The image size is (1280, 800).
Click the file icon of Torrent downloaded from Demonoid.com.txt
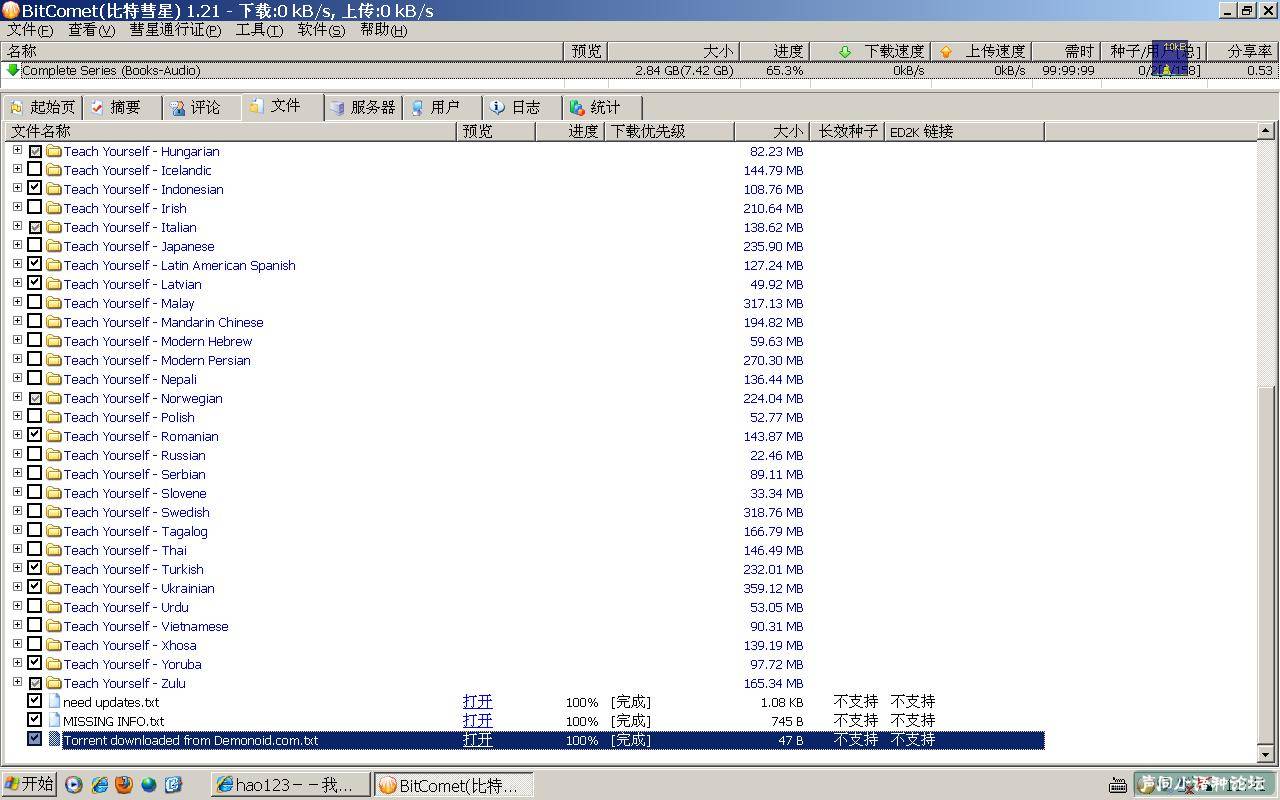point(54,740)
